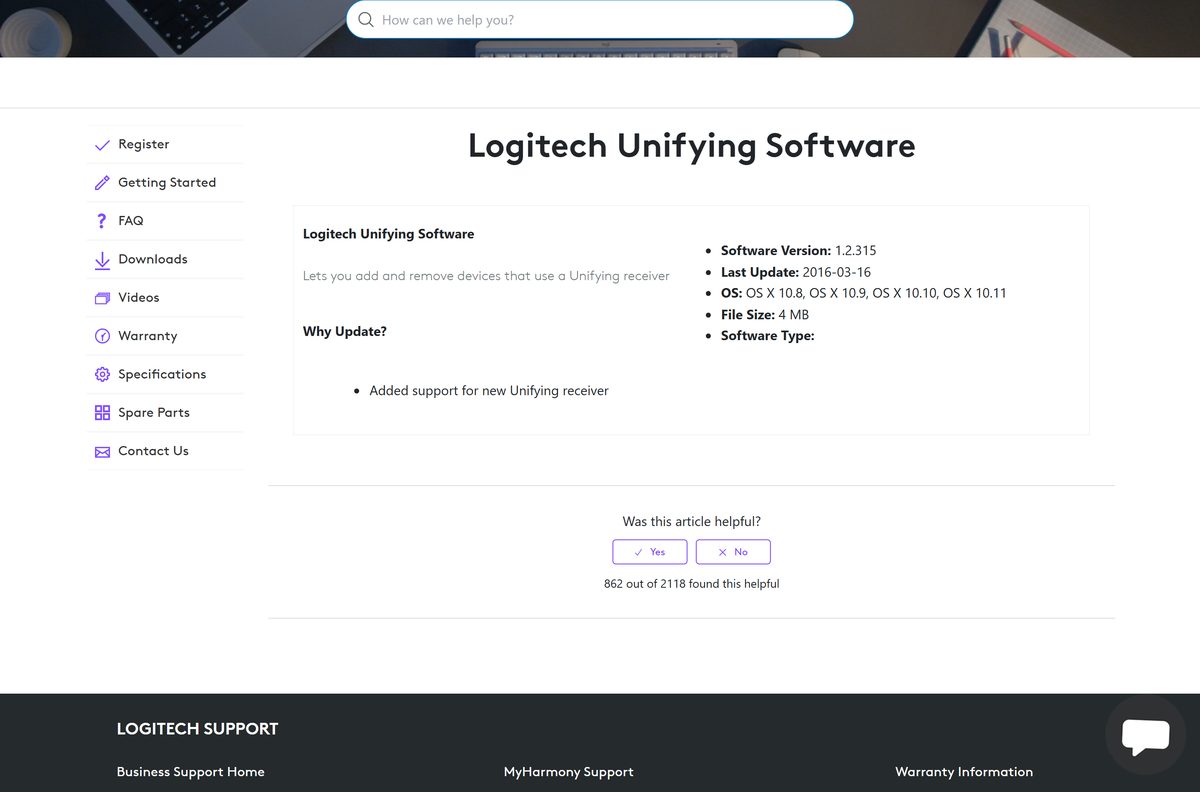Click the bold 'Logitech Unifying Software' subheading
Image resolution: width=1200 pixels, height=792 pixels.
[x=388, y=234]
